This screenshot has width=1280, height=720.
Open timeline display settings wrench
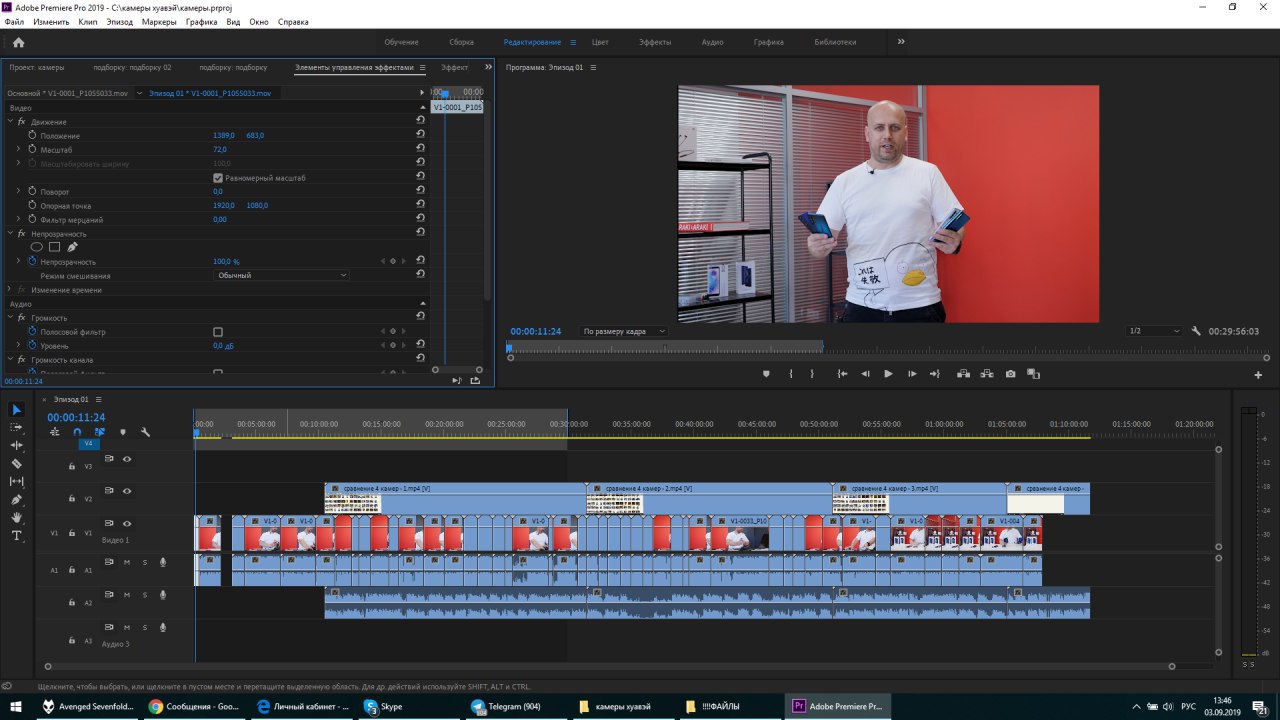[x=146, y=432]
